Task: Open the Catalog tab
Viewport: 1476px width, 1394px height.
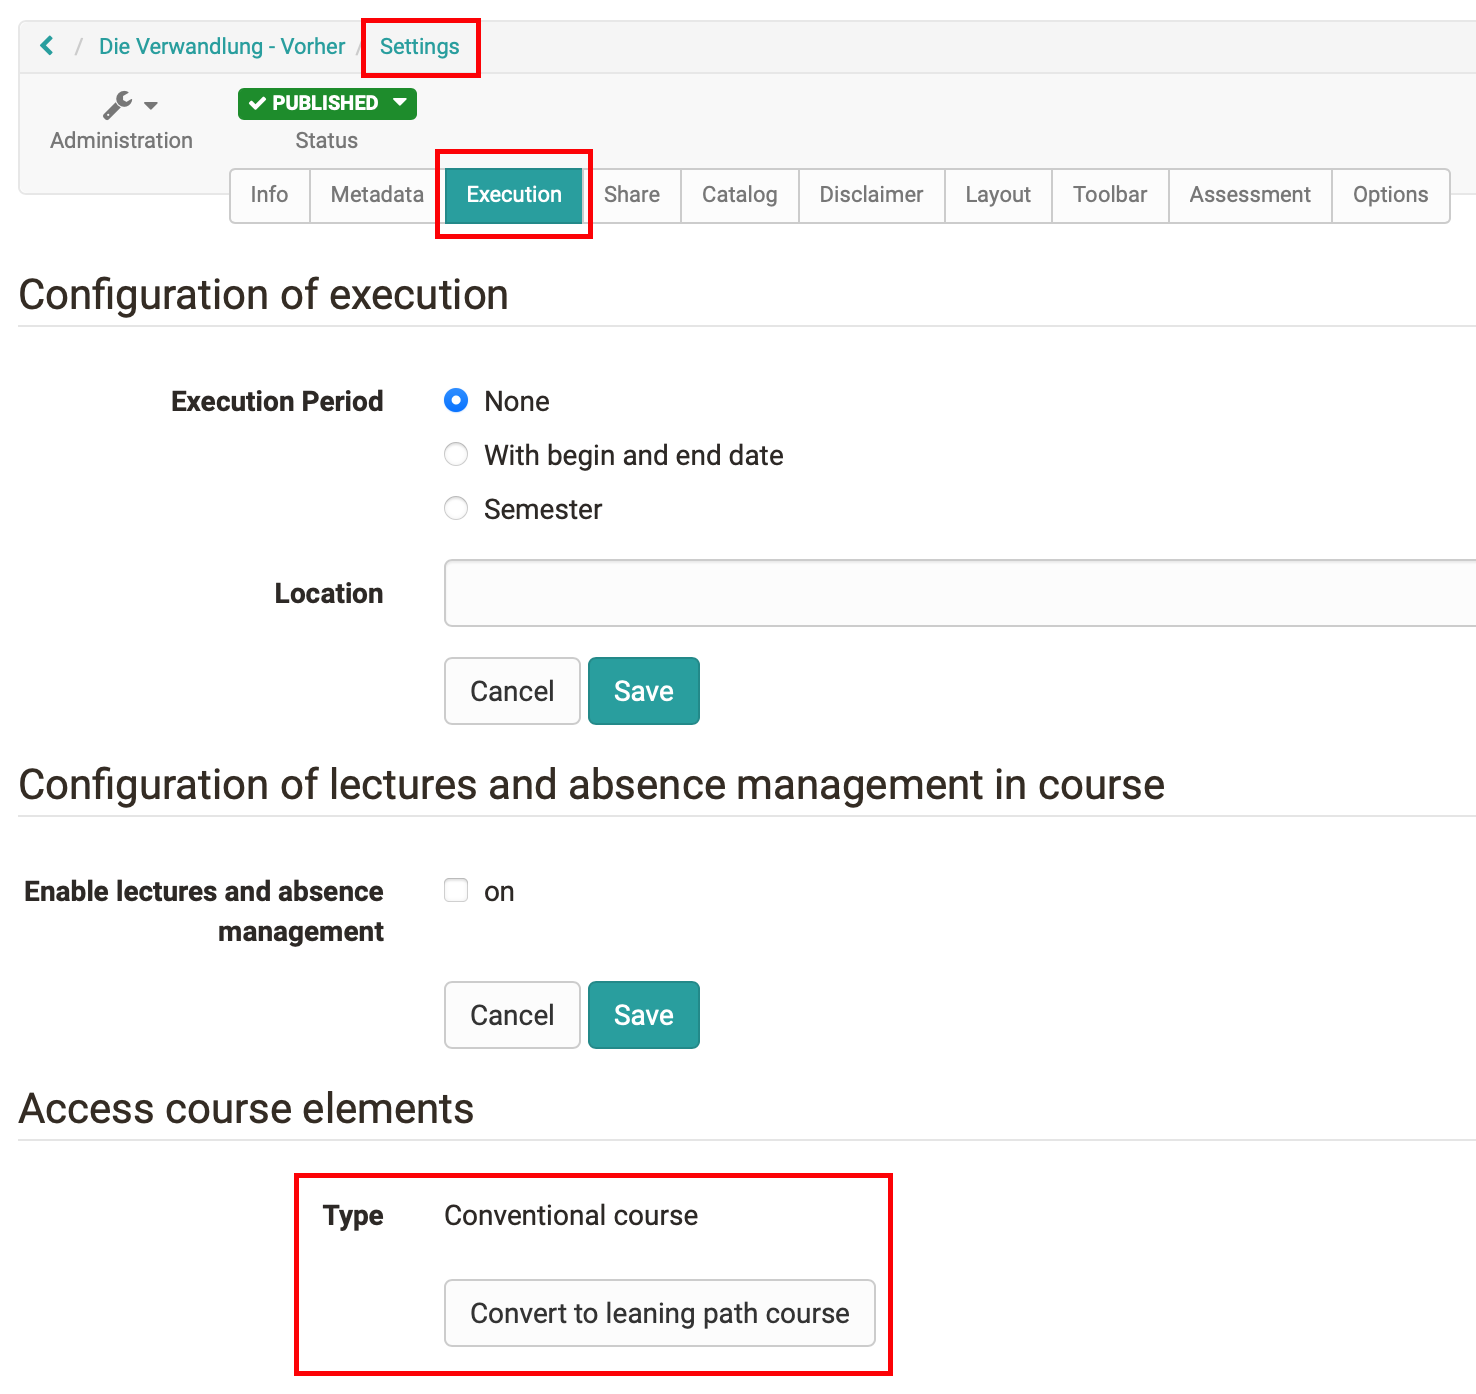Action: coord(739,195)
